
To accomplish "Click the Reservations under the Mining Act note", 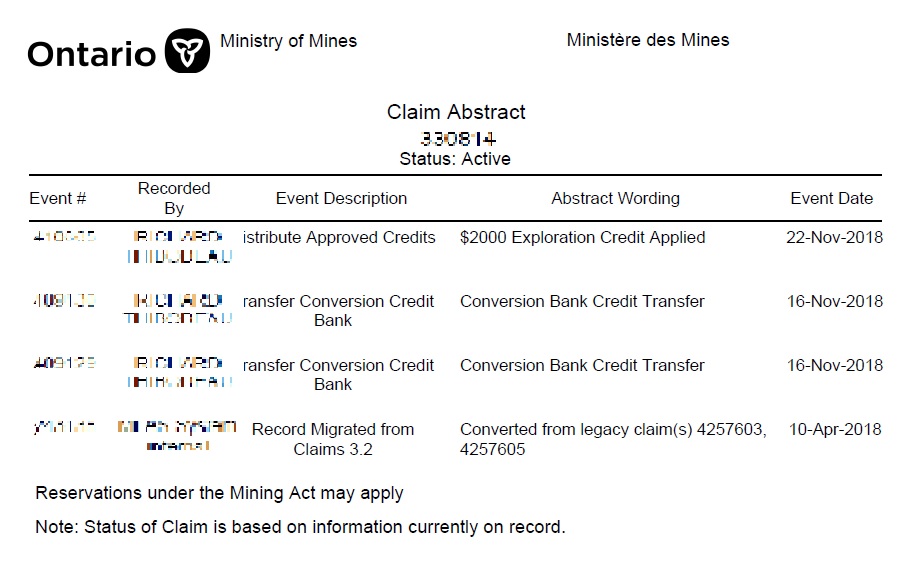I will point(219,493).
